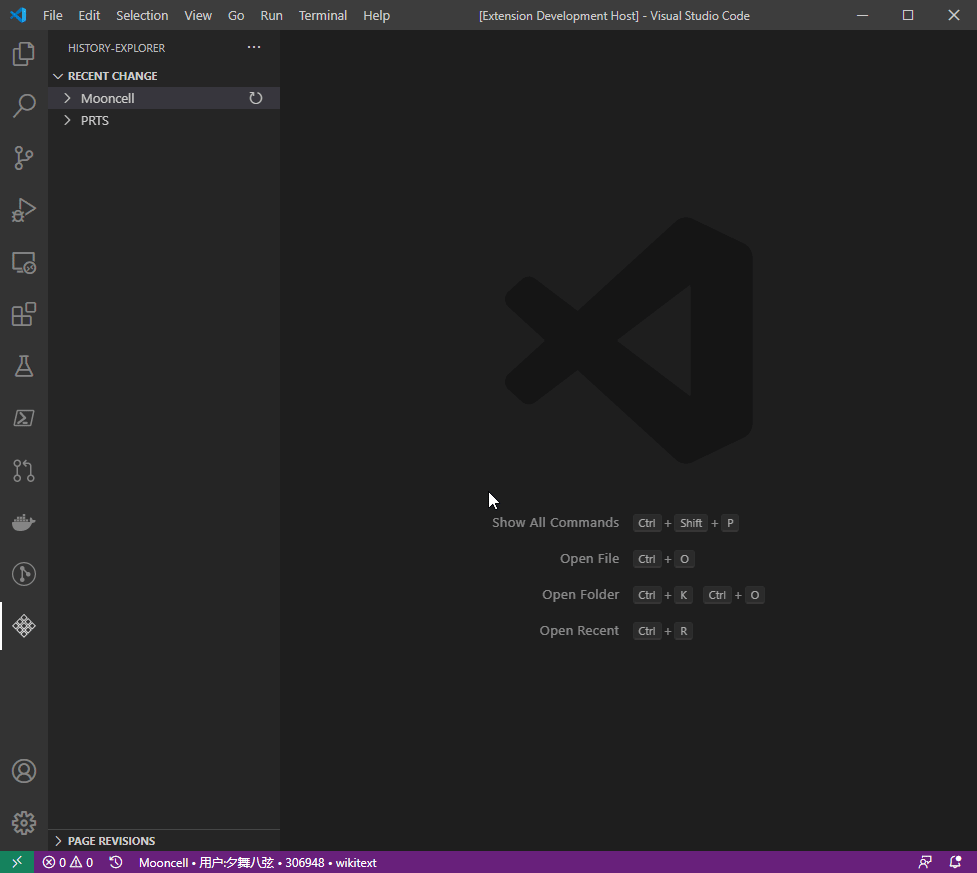Screen dimensions: 977x873
Task: Open the Selection menu
Action: [x=142, y=15]
